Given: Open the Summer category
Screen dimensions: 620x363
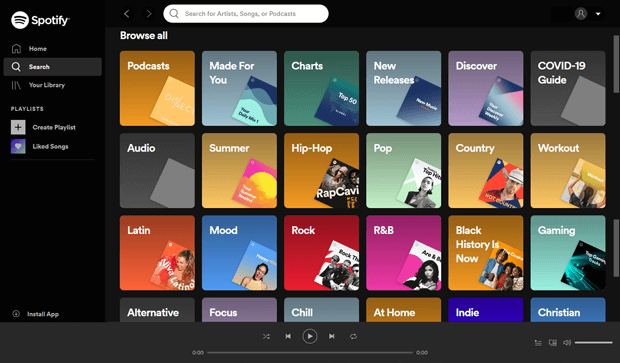Looking at the screenshot, I should point(239,170).
